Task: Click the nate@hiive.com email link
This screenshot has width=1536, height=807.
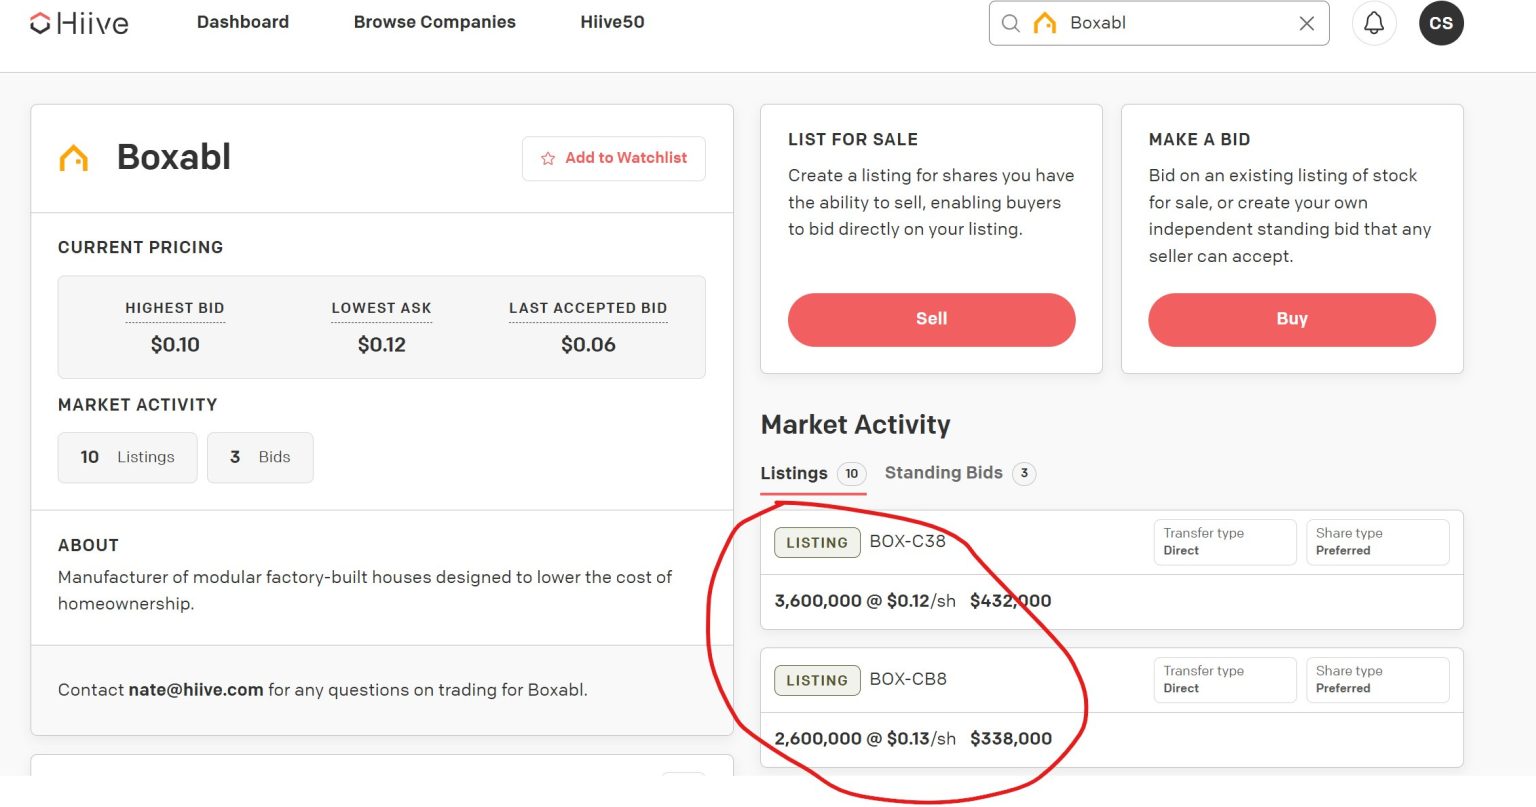Action: (x=196, y=689)
